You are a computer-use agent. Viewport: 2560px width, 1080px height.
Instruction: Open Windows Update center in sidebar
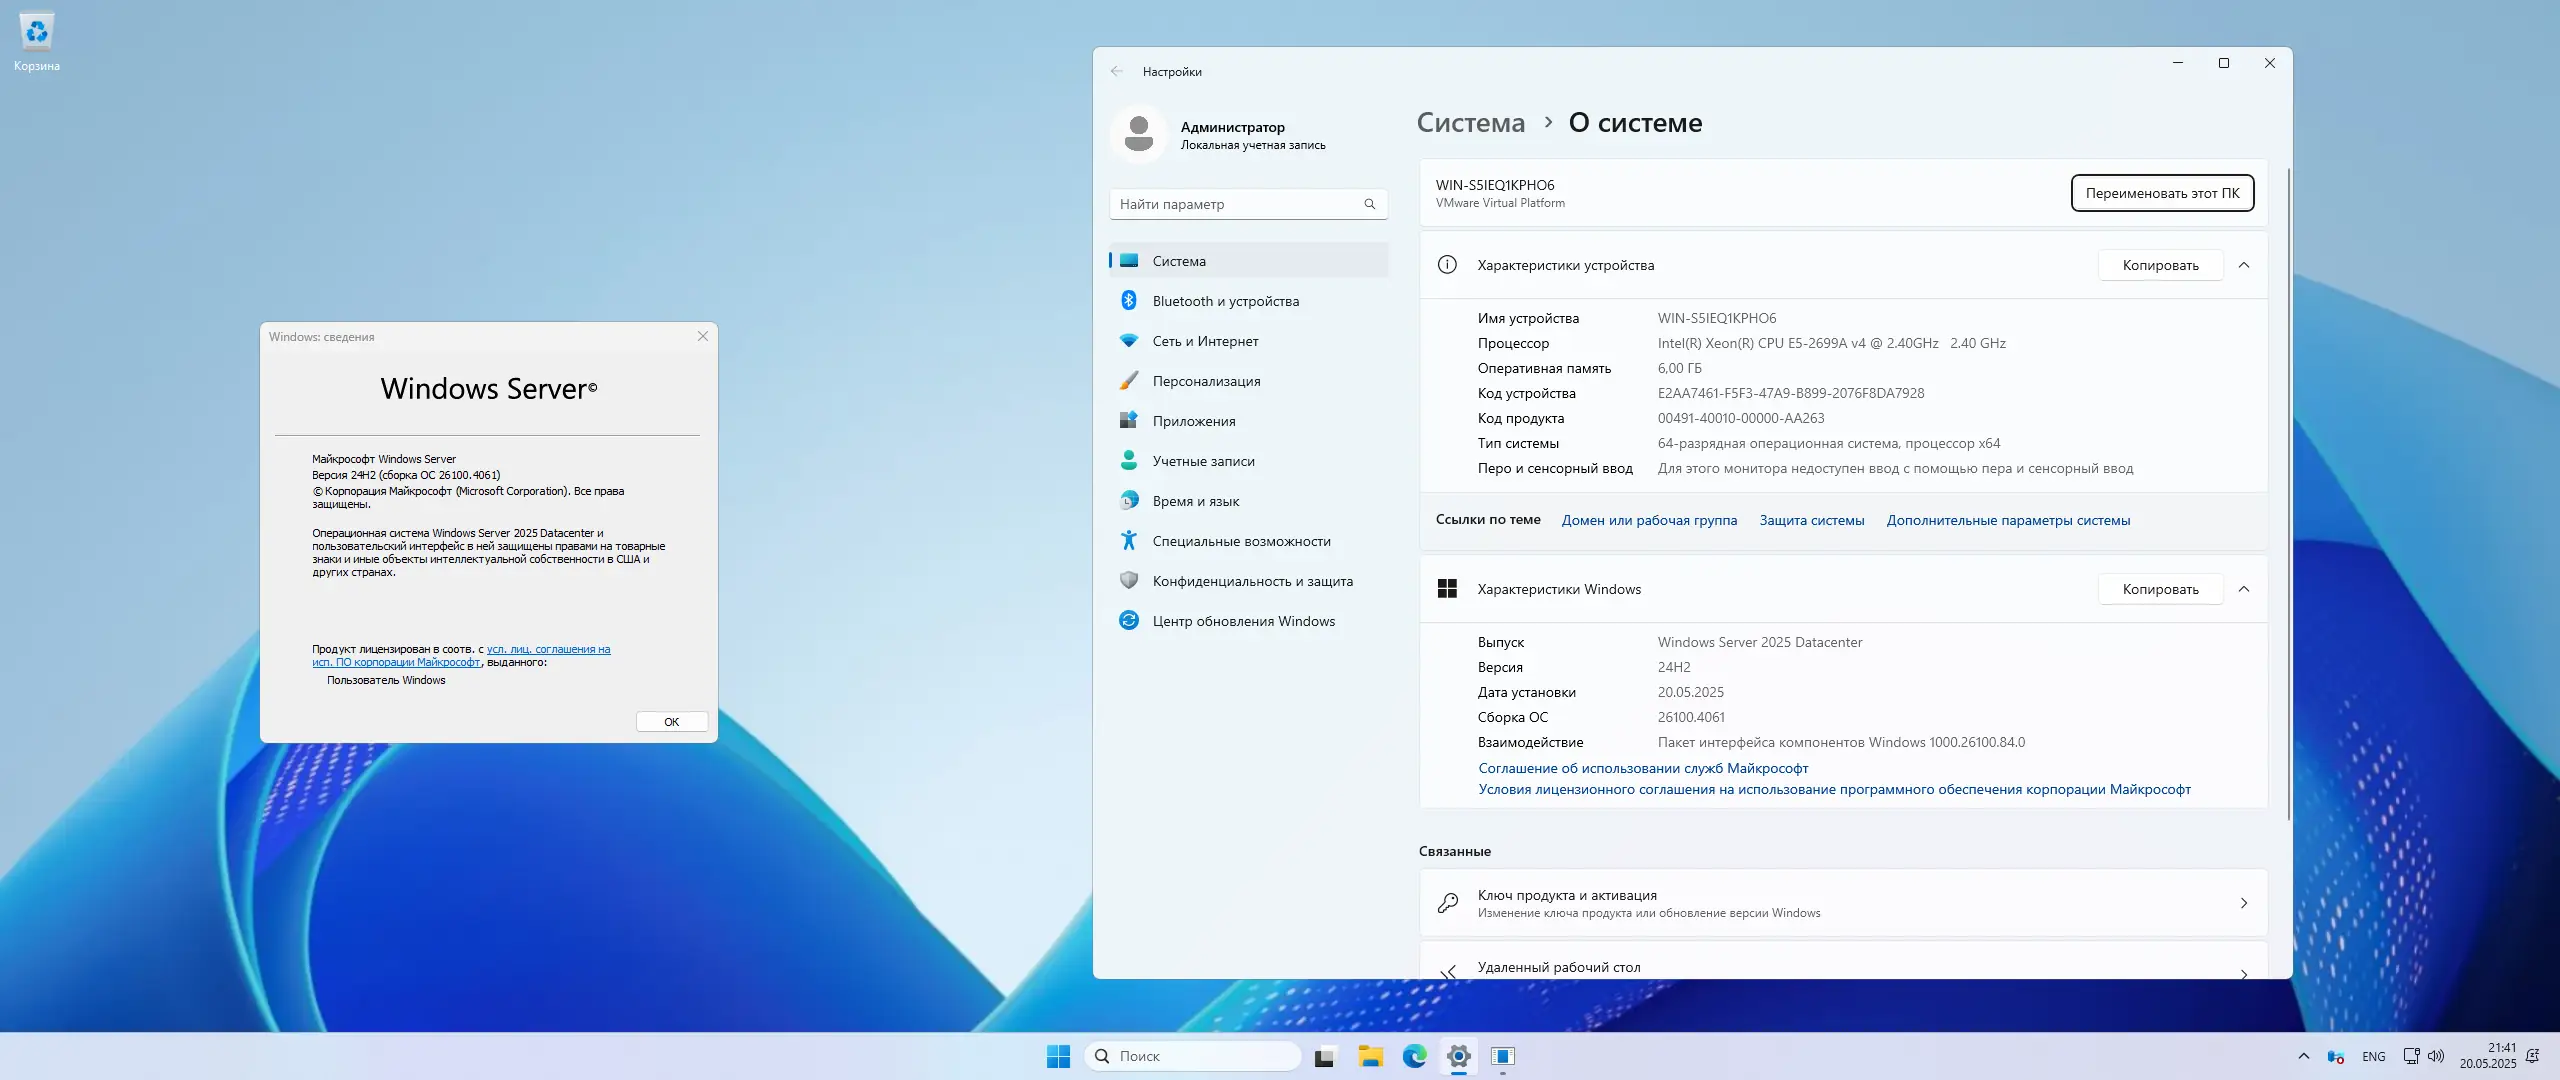pos(1243,621)
